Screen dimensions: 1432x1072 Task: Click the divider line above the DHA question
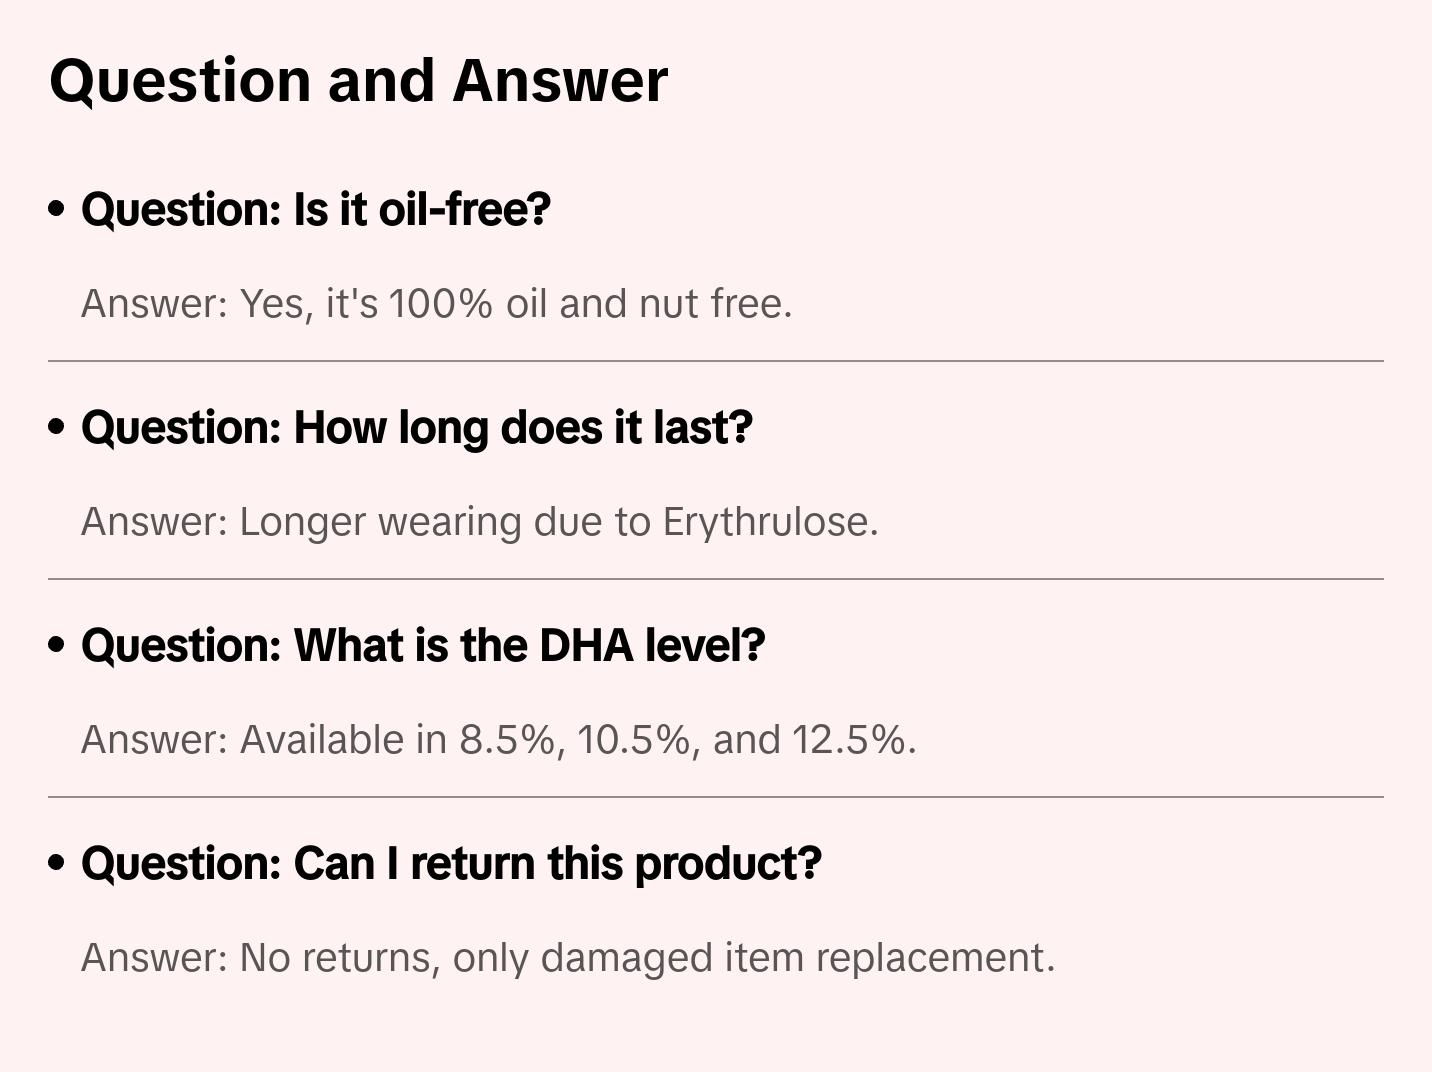716,579
